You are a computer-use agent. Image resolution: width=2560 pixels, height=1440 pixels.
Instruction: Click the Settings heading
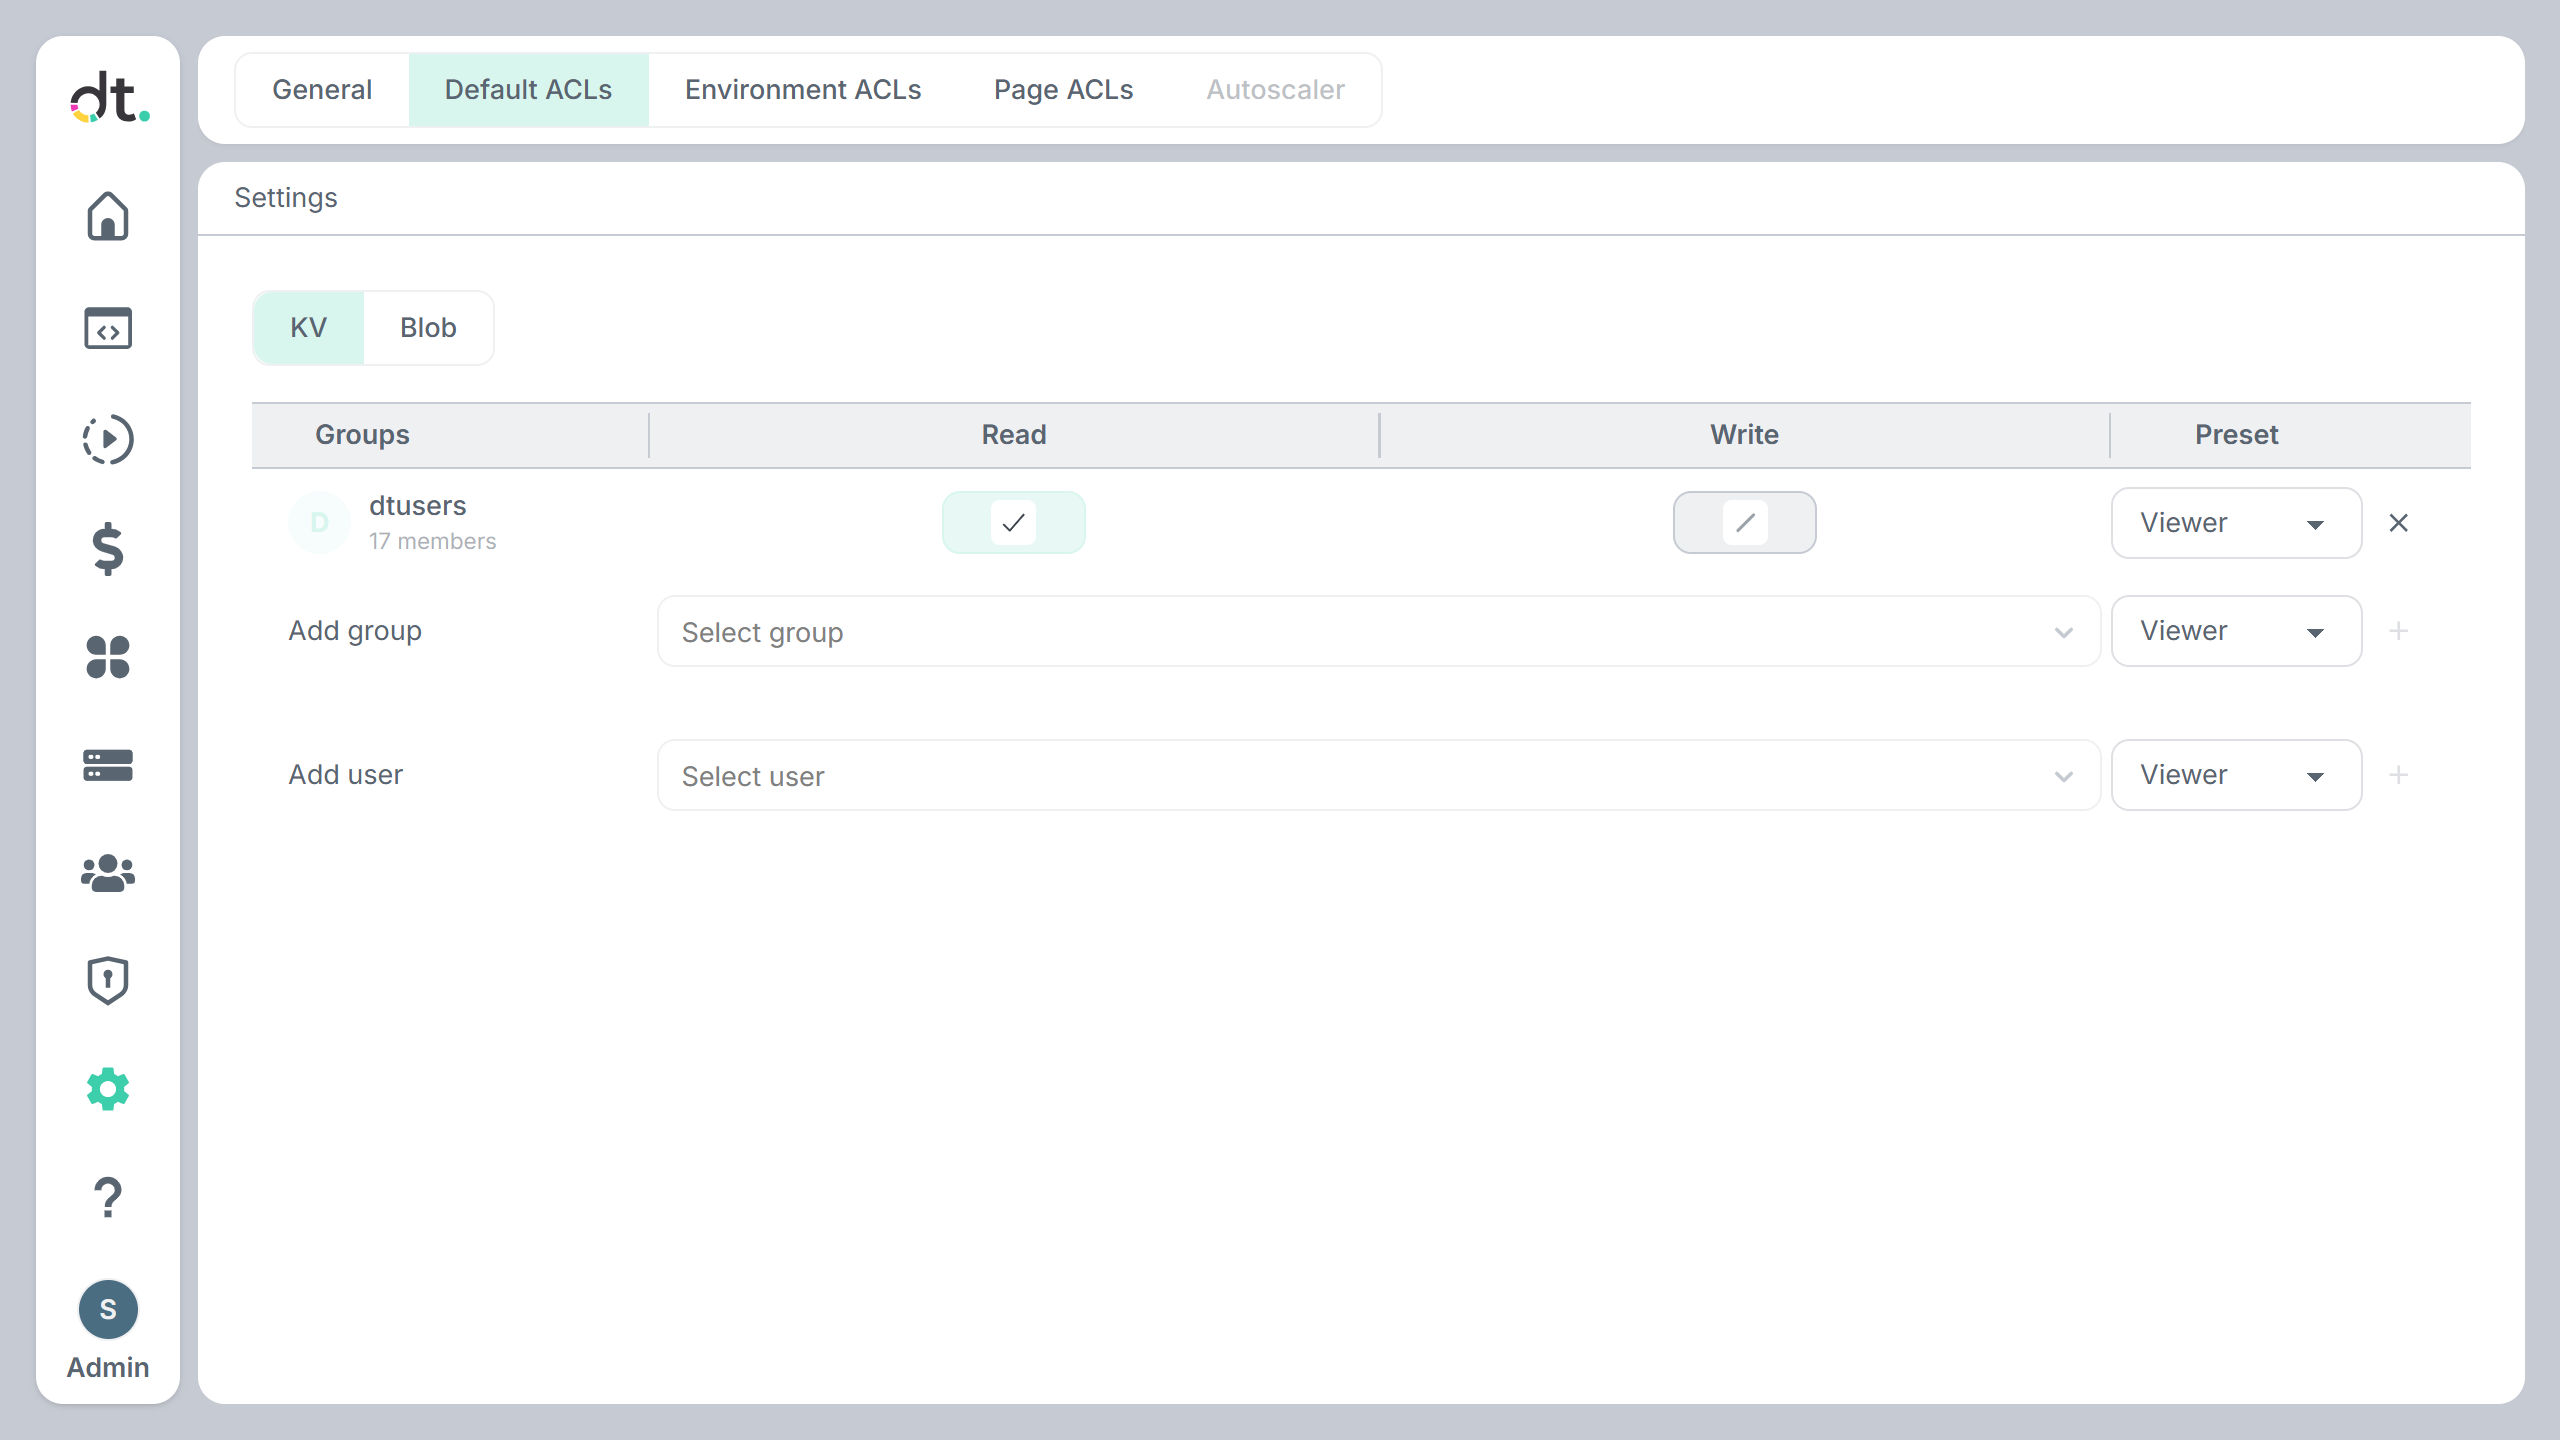click(286, 198)
